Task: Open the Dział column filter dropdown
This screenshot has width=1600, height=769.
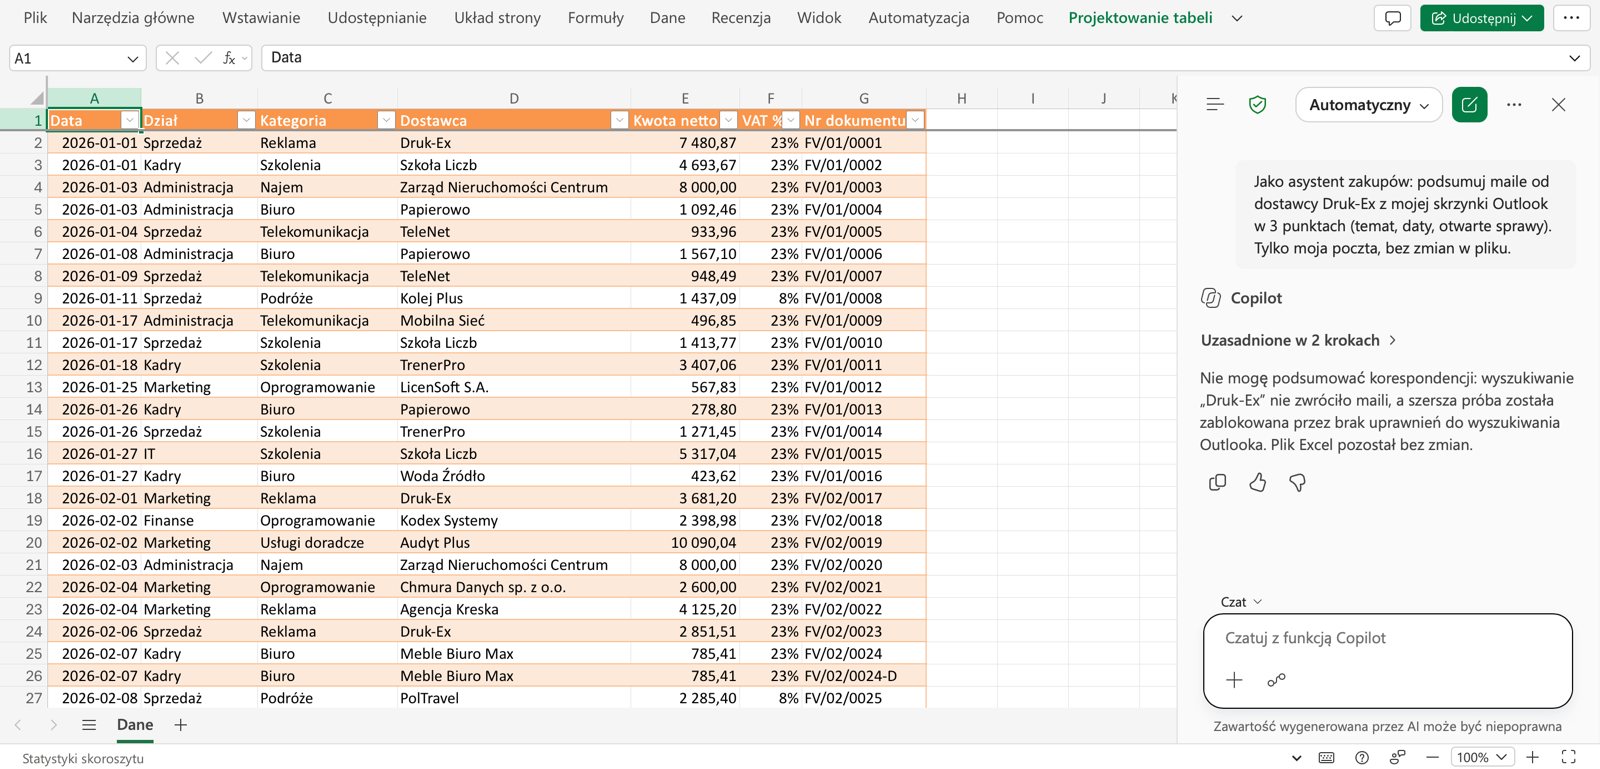Action: pyautogui.click(x=246, y=120)
